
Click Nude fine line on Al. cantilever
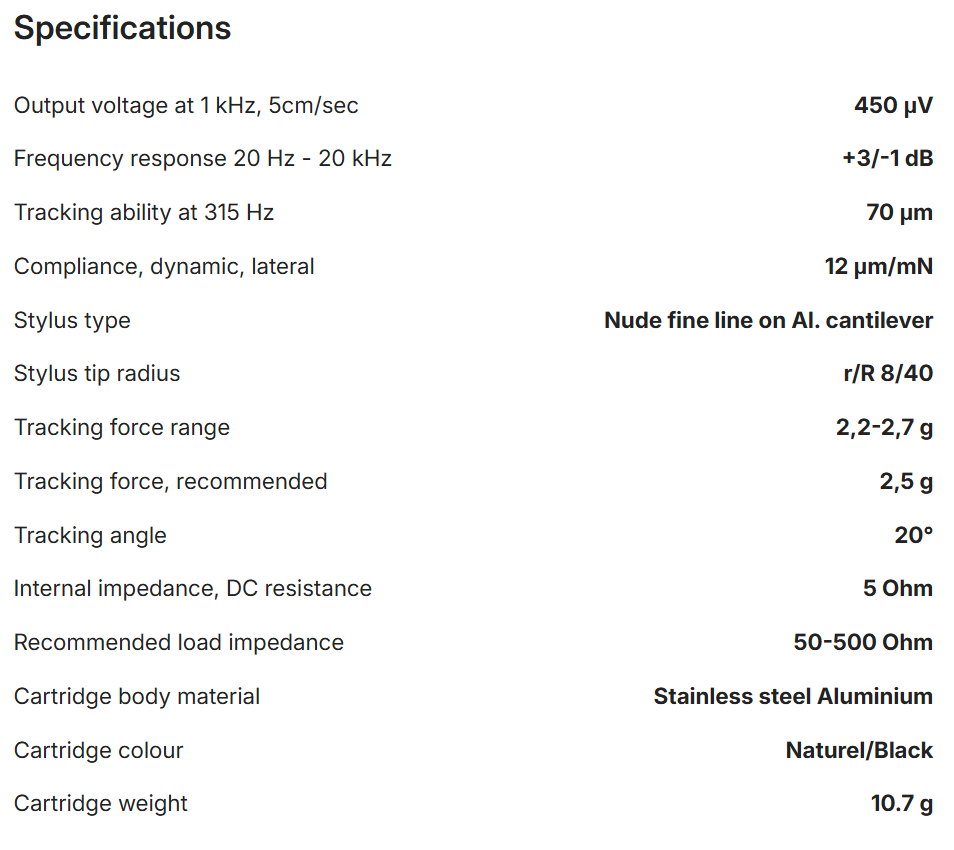(768, 321)
